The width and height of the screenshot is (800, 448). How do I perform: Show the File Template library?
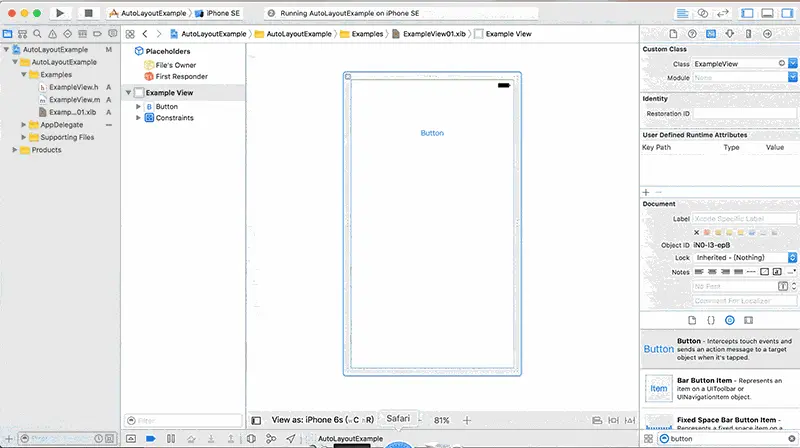tap(692, 320)
